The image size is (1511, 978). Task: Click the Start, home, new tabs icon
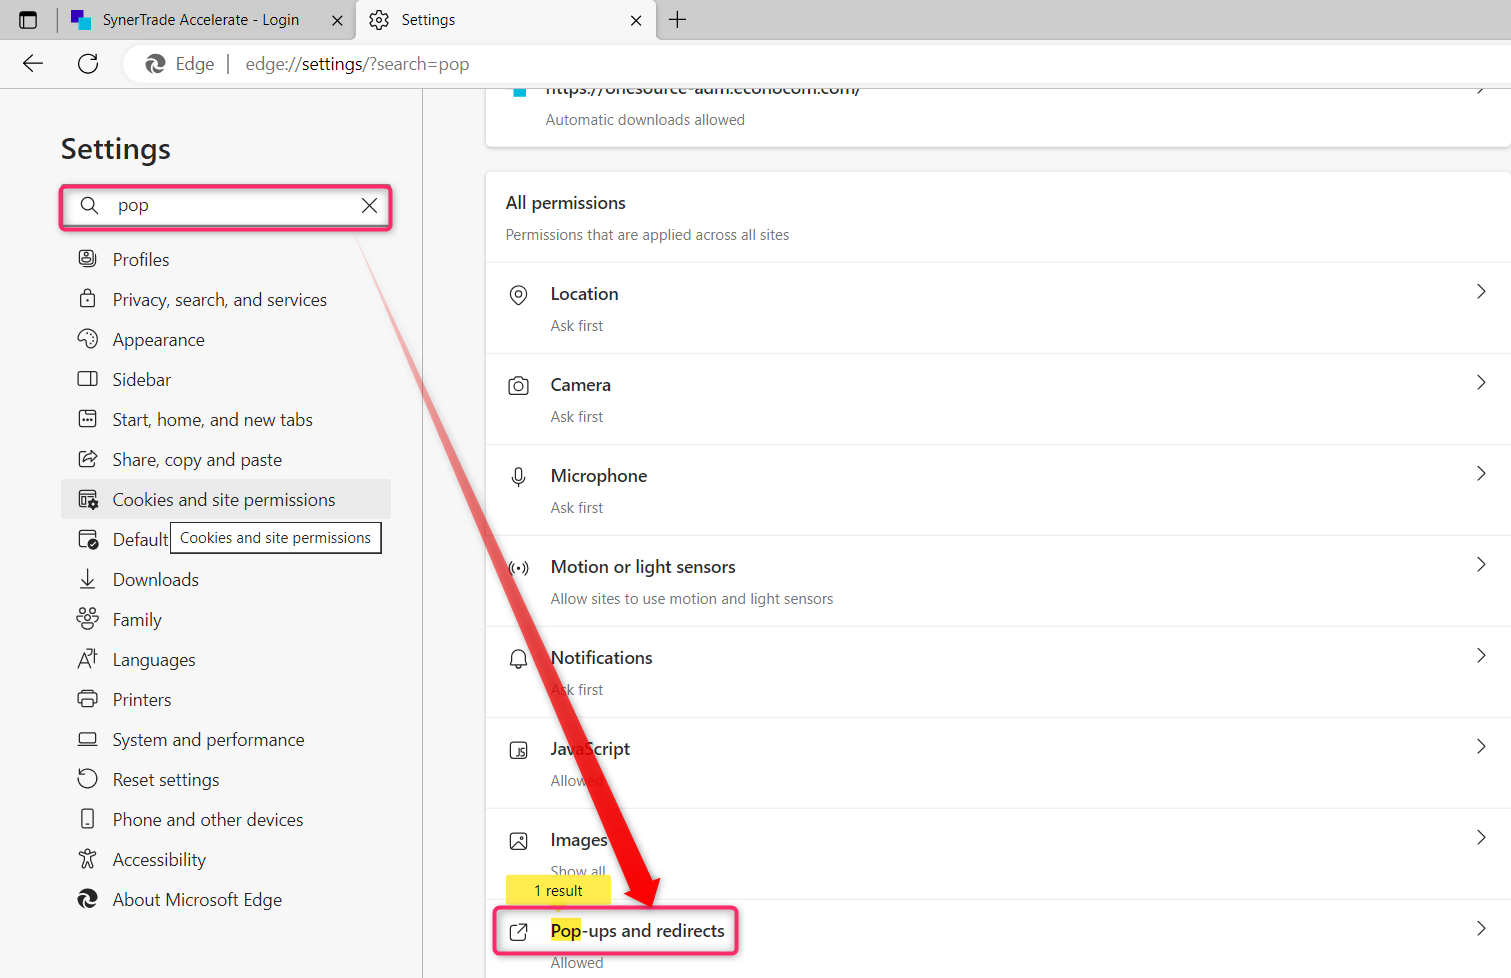(88, 419)
